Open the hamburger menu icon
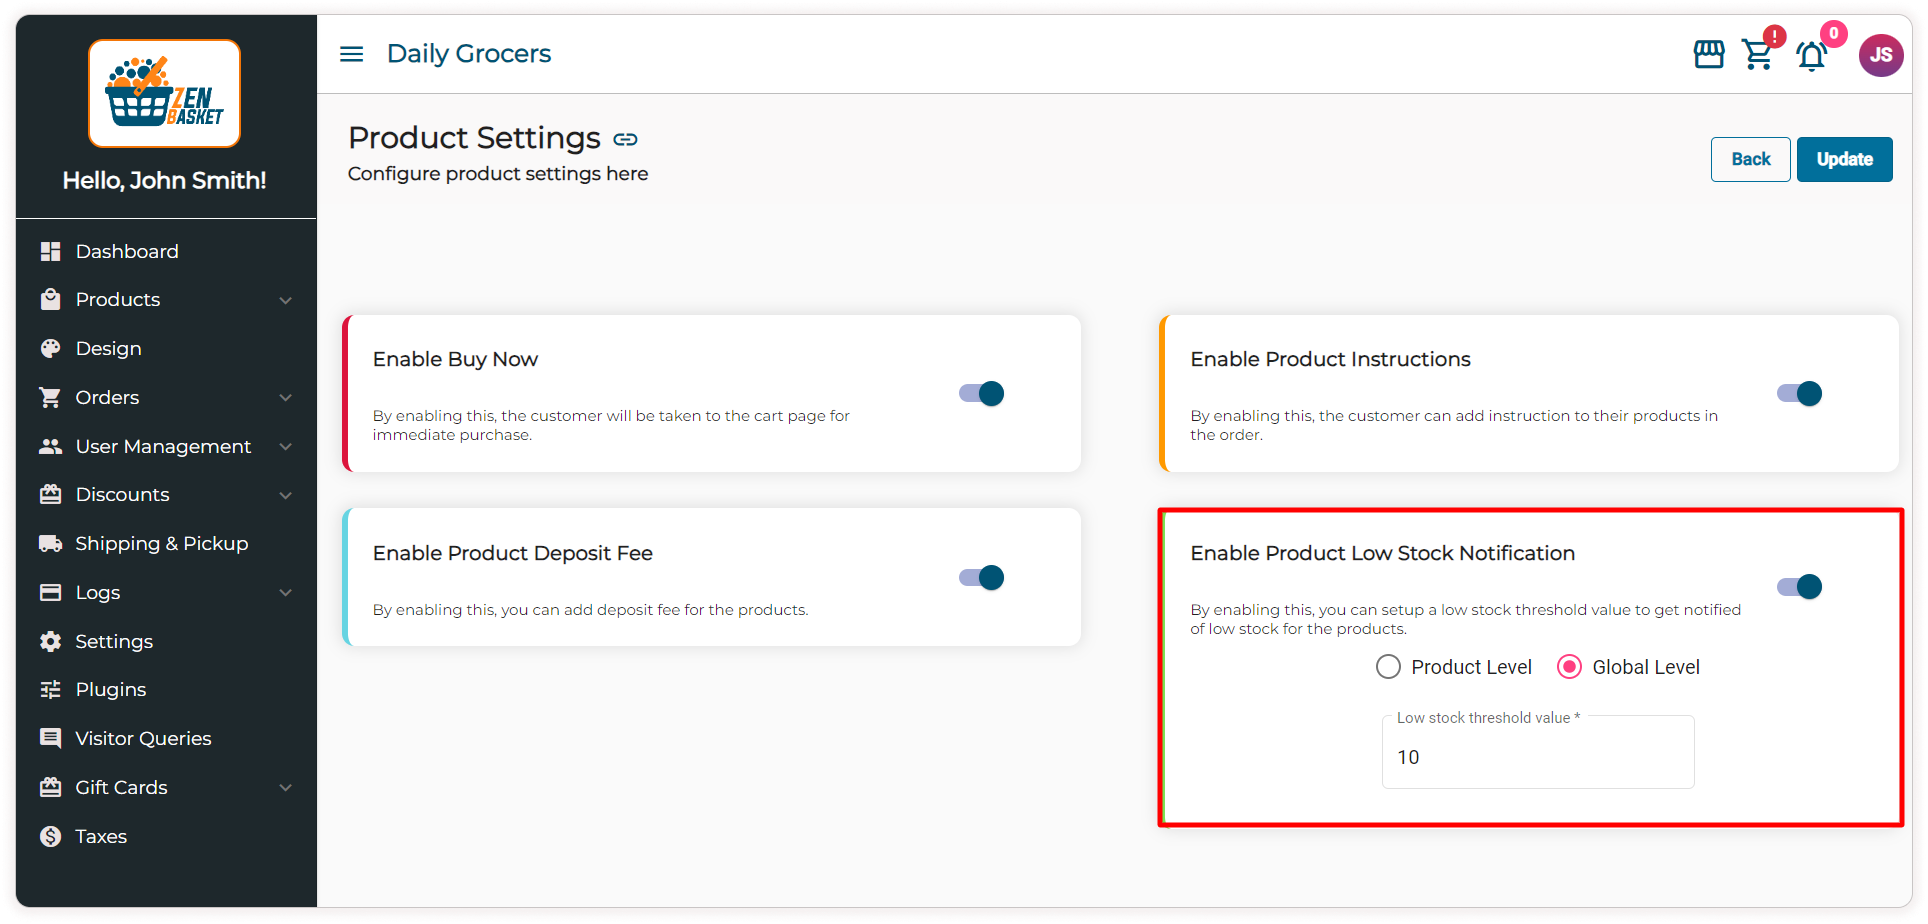This screenshot has width=1928, height=924. tap(351, 54)
